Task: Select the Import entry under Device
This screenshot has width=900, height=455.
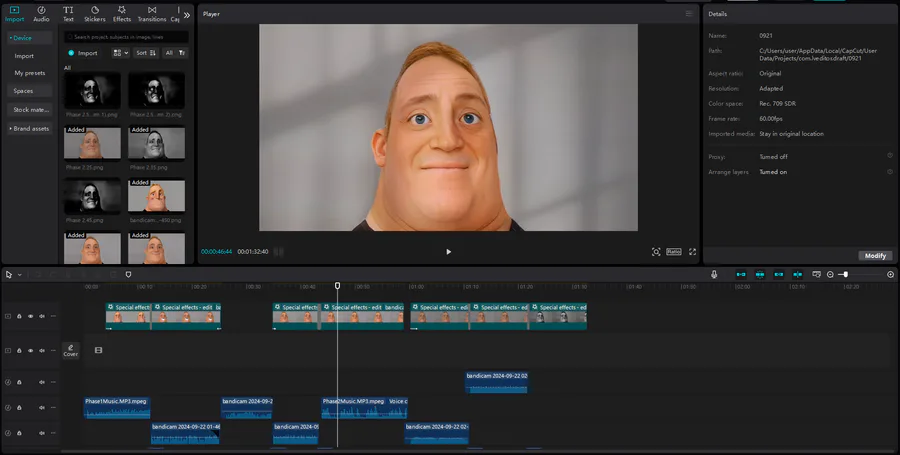Action: 24,56
